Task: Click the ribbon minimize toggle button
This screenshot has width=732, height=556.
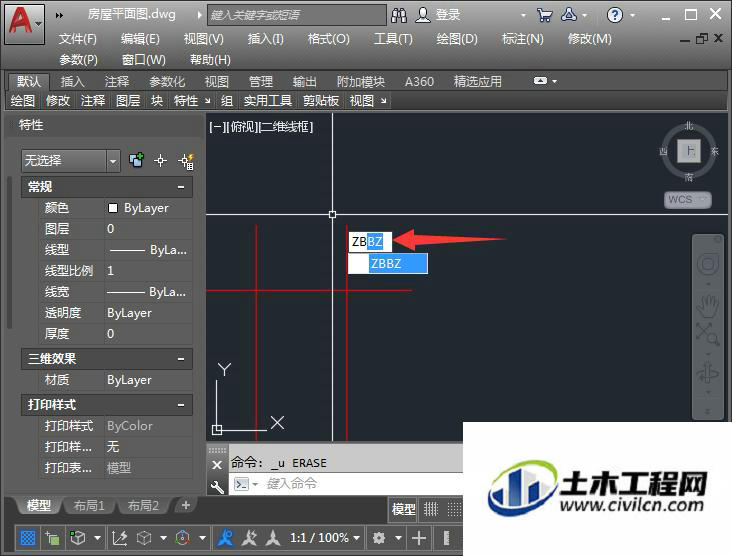Action: (540, 81)
